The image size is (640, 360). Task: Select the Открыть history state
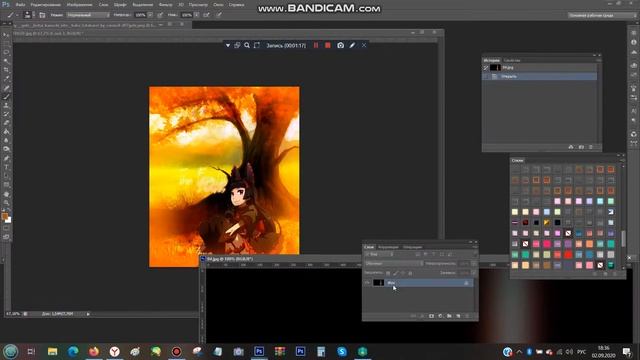(x=540, y=76)
